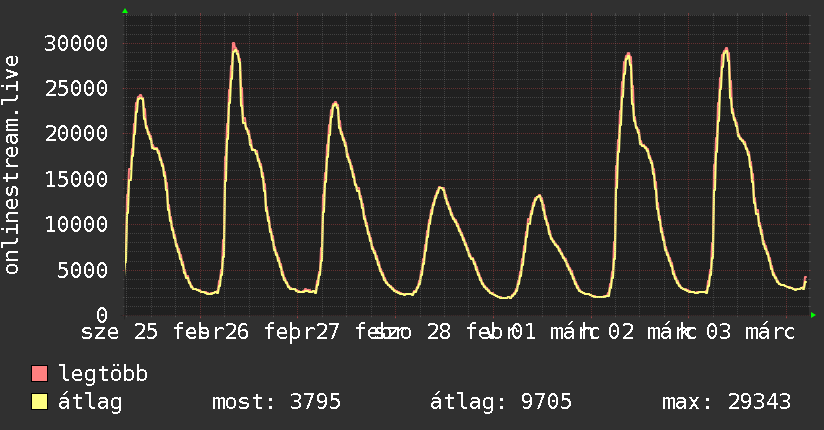Click the 30000 y-axis label
824x430 pixels.
click(76, 43)
